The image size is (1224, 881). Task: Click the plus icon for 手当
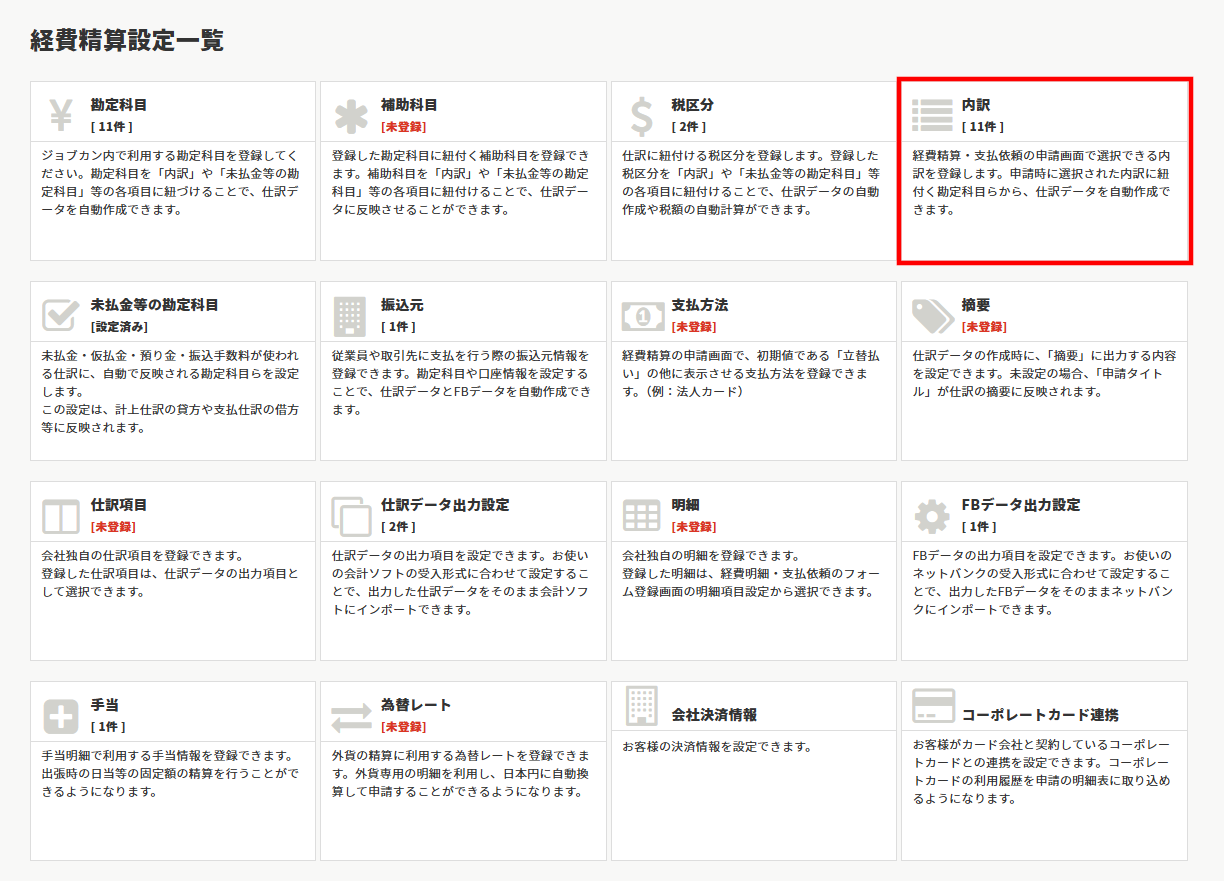(61, 716)
